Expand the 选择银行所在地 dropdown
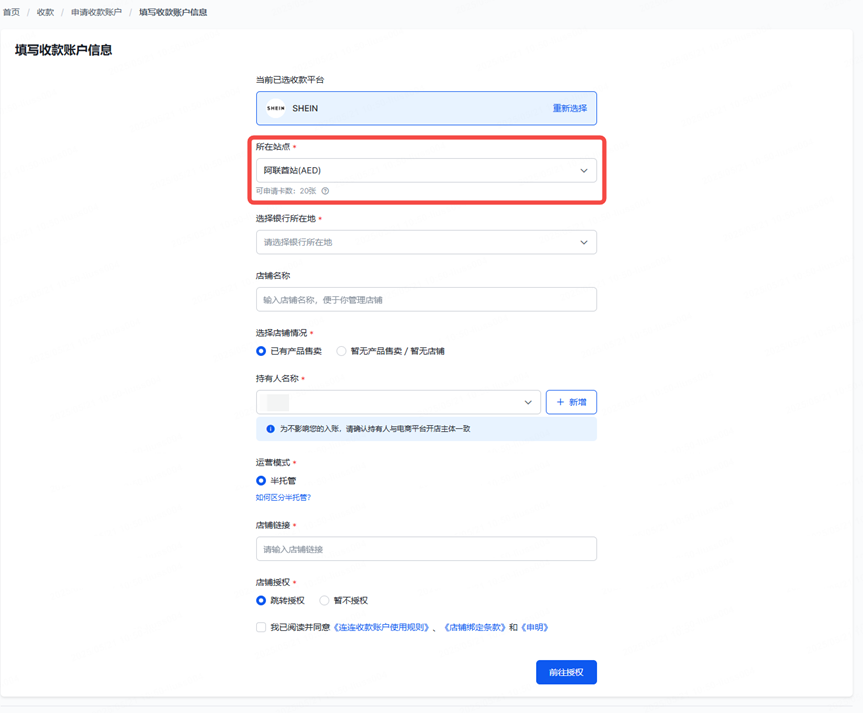This screenshot has width=863, height=713. click(x=426, y=242)
